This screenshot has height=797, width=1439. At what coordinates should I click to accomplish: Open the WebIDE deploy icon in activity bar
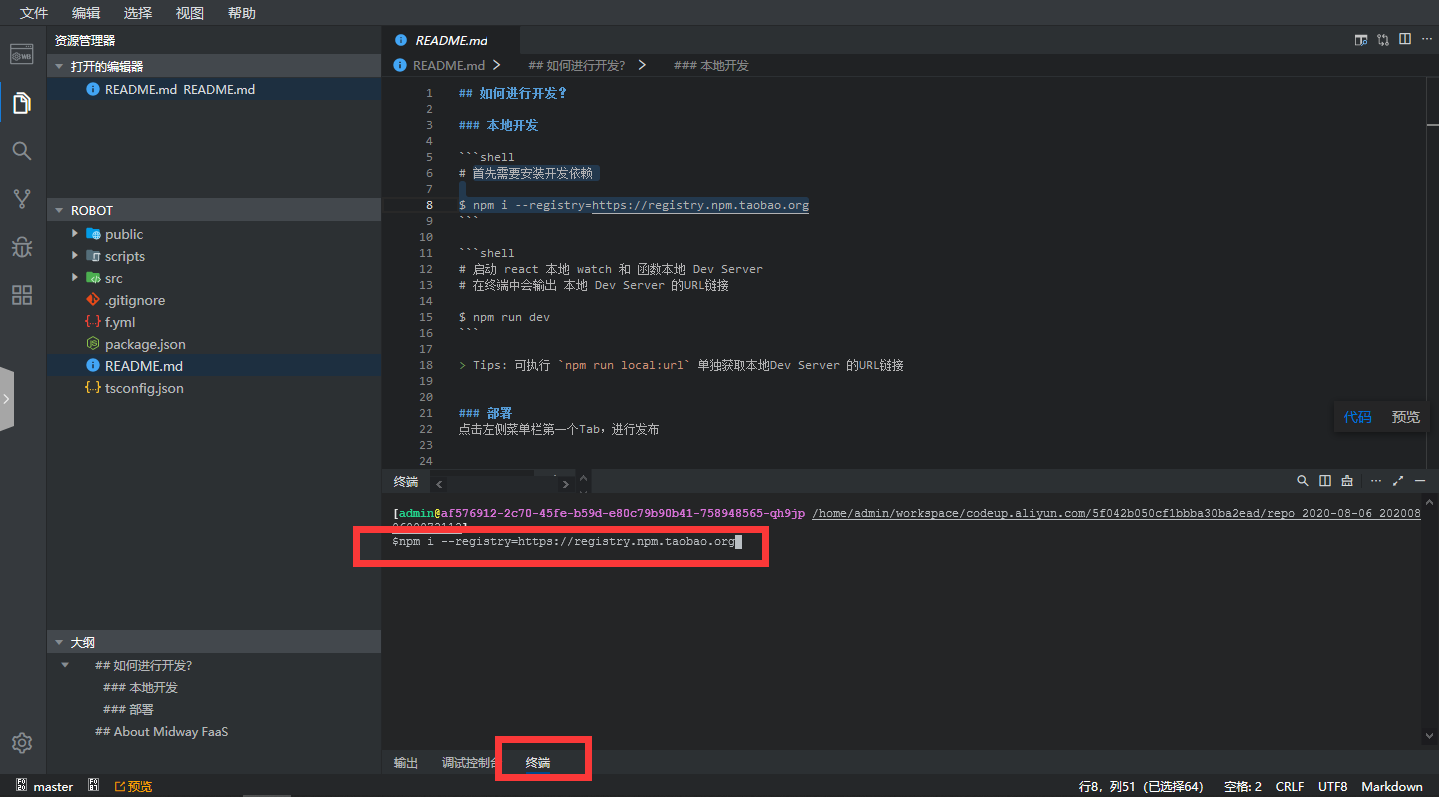click(x=22, y=54)
